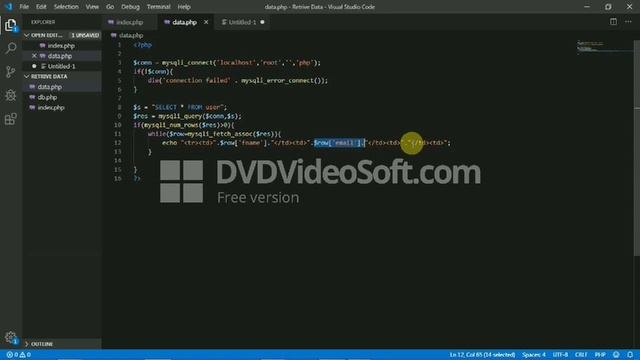This screenshot has width=640, height=360.
Task: Open the View menu
Action: coord(92,7)
